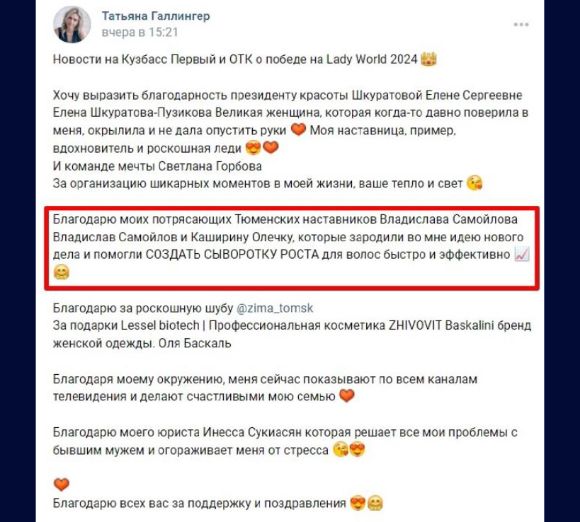The width and height of the screenshot is (580, 522).
Task: Click the heart-eyes emoji after поздравления
Action: (x=357, y=503)
